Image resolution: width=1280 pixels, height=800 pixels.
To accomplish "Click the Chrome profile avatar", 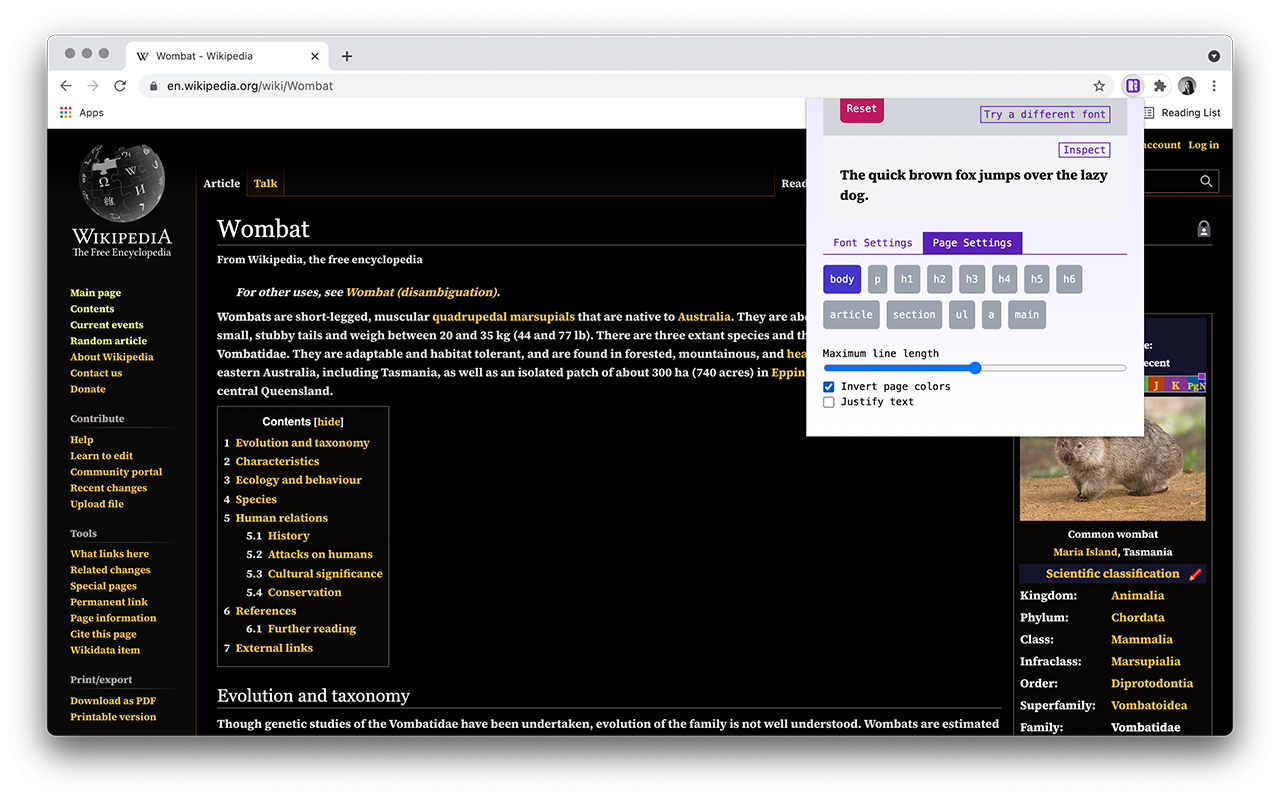I will (x=1187, y=86).
